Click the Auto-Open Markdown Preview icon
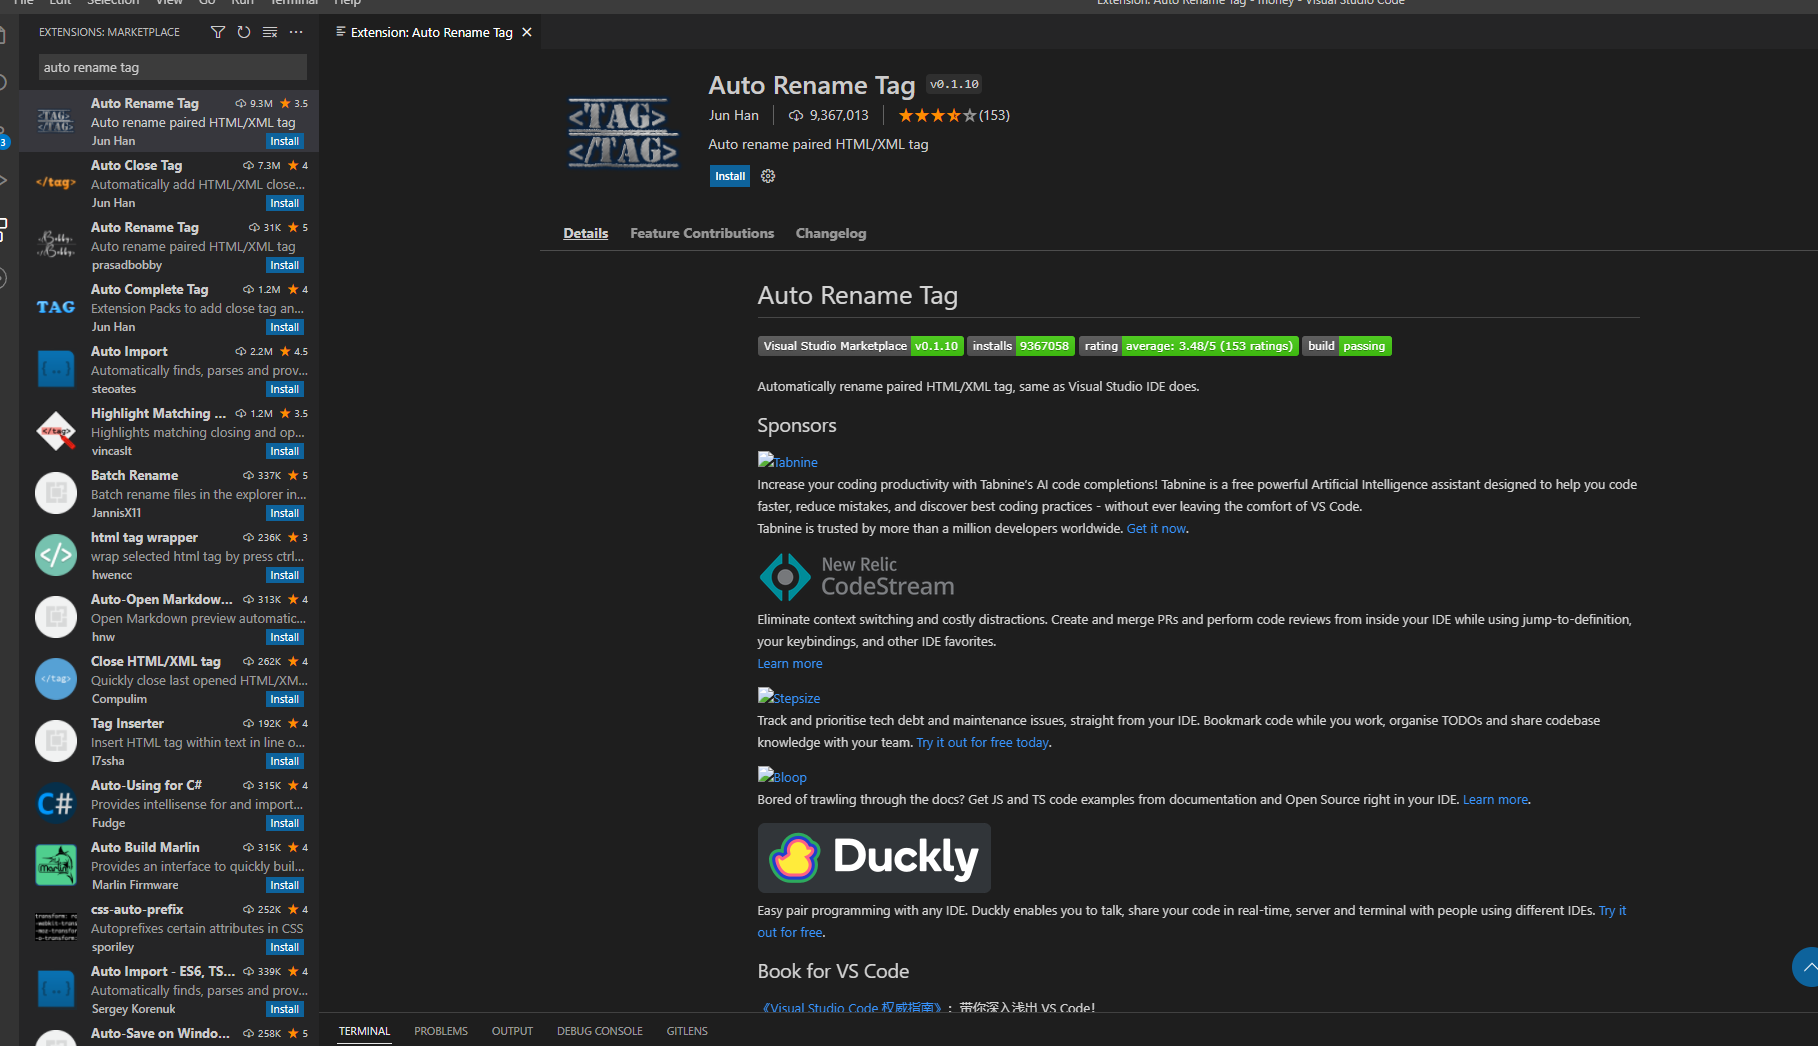 pyautogui.click(x=56, y=617)
